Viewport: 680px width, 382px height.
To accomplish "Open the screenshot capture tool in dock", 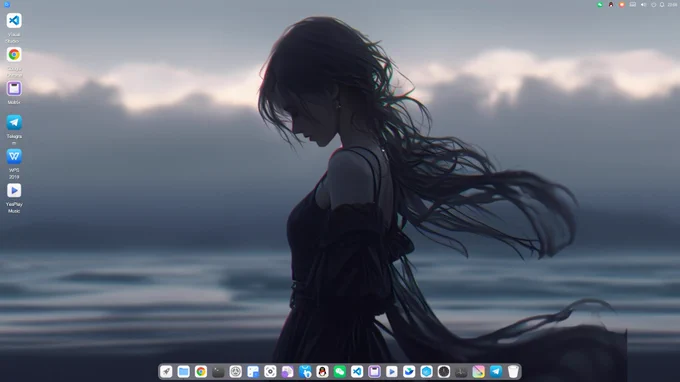I will (x=270, y=372).
